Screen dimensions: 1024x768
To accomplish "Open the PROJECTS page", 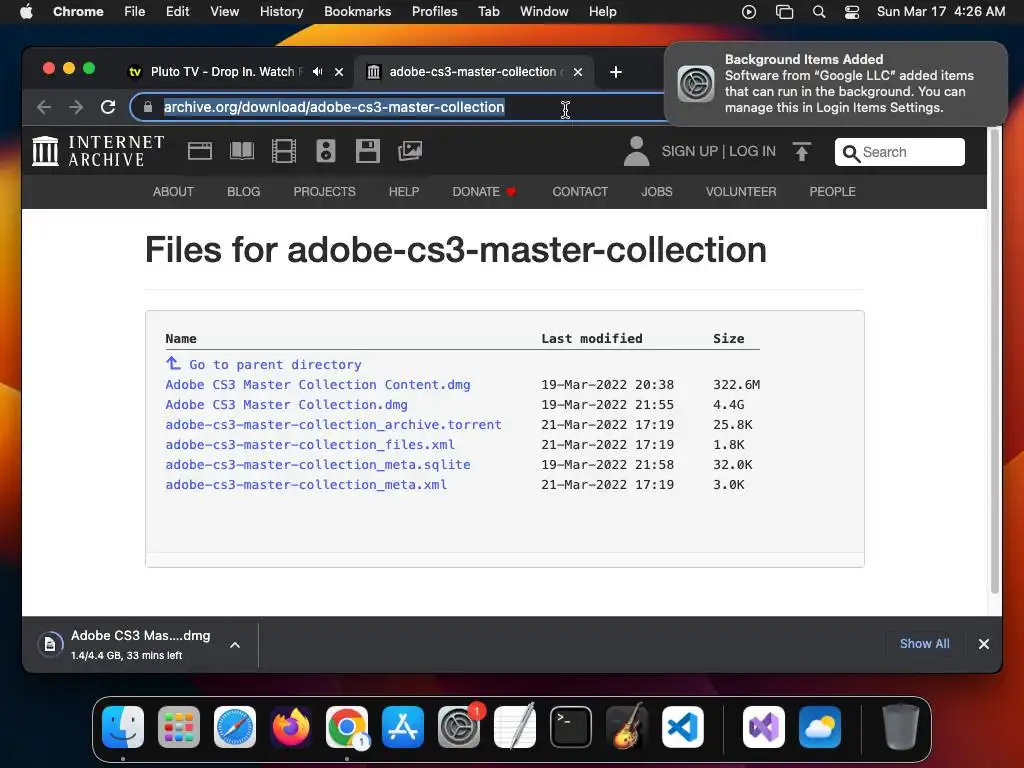I will pos(325,192).
